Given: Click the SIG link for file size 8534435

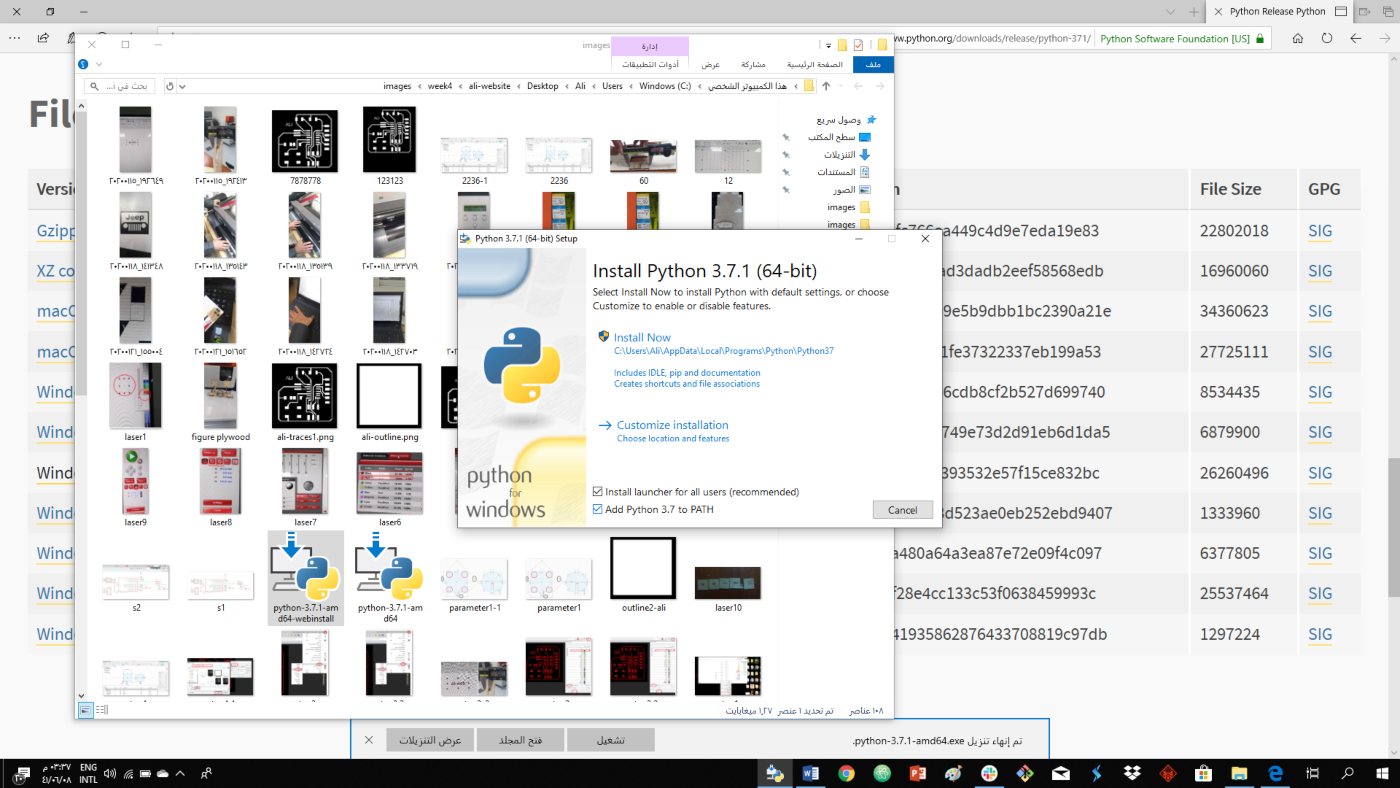Looking at the screenshot, I should pos(1320,392).
